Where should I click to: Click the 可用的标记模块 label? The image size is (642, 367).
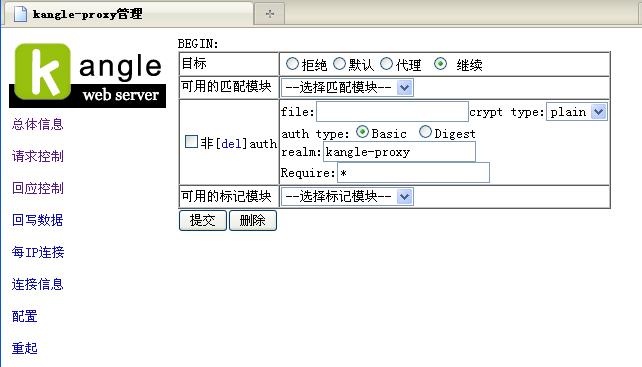click(226, 196)
